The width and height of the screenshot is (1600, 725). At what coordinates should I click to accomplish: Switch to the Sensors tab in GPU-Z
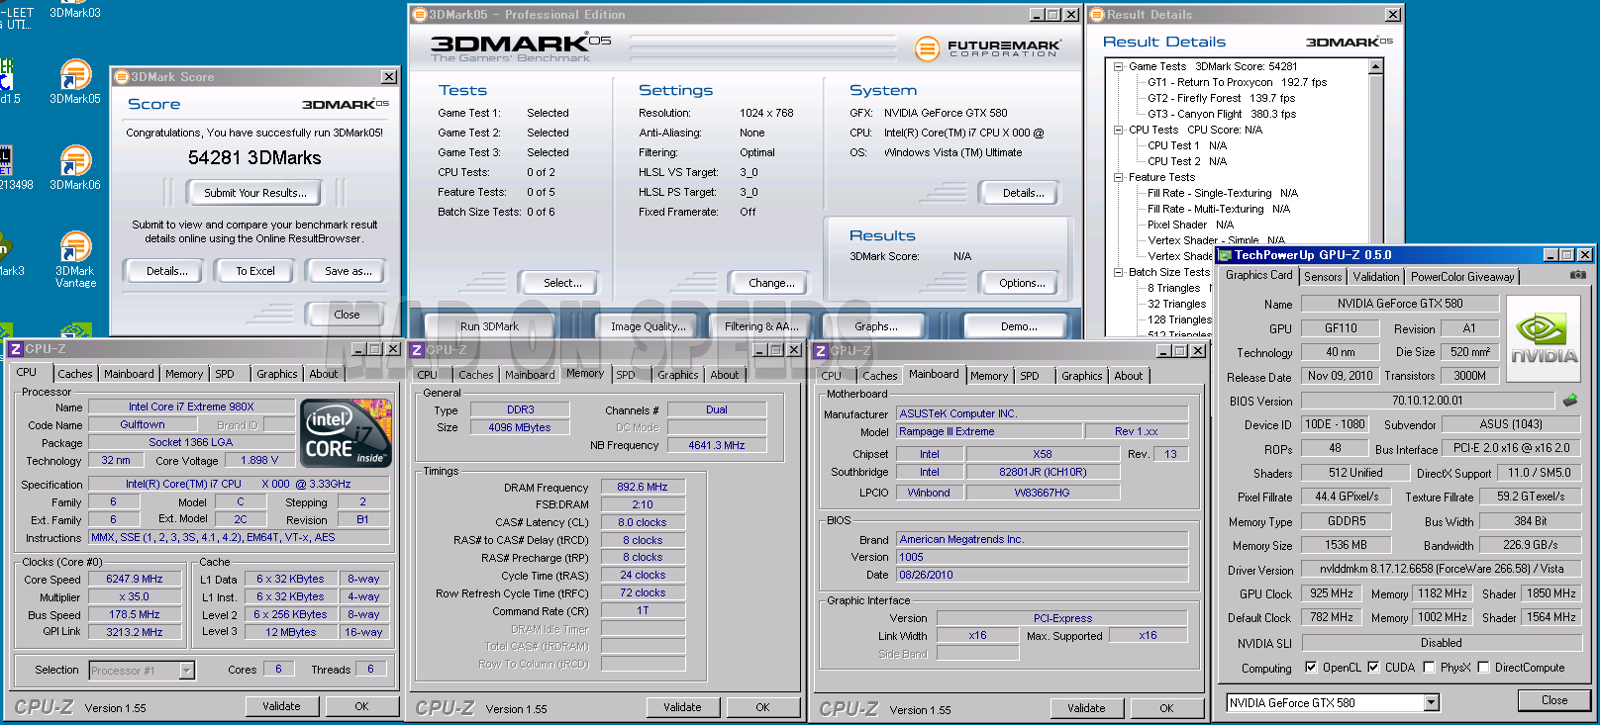pos(1322,277)
